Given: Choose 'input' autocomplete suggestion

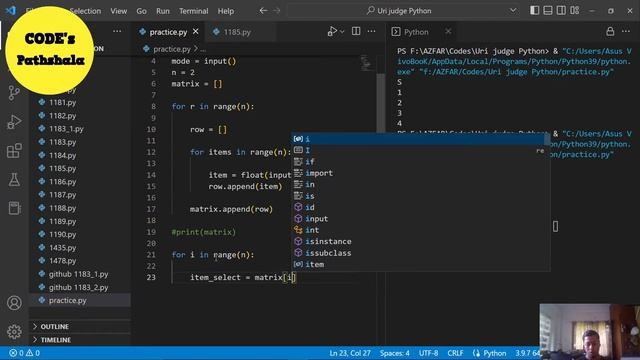Looking at the screenshot, I should (420, 219).
